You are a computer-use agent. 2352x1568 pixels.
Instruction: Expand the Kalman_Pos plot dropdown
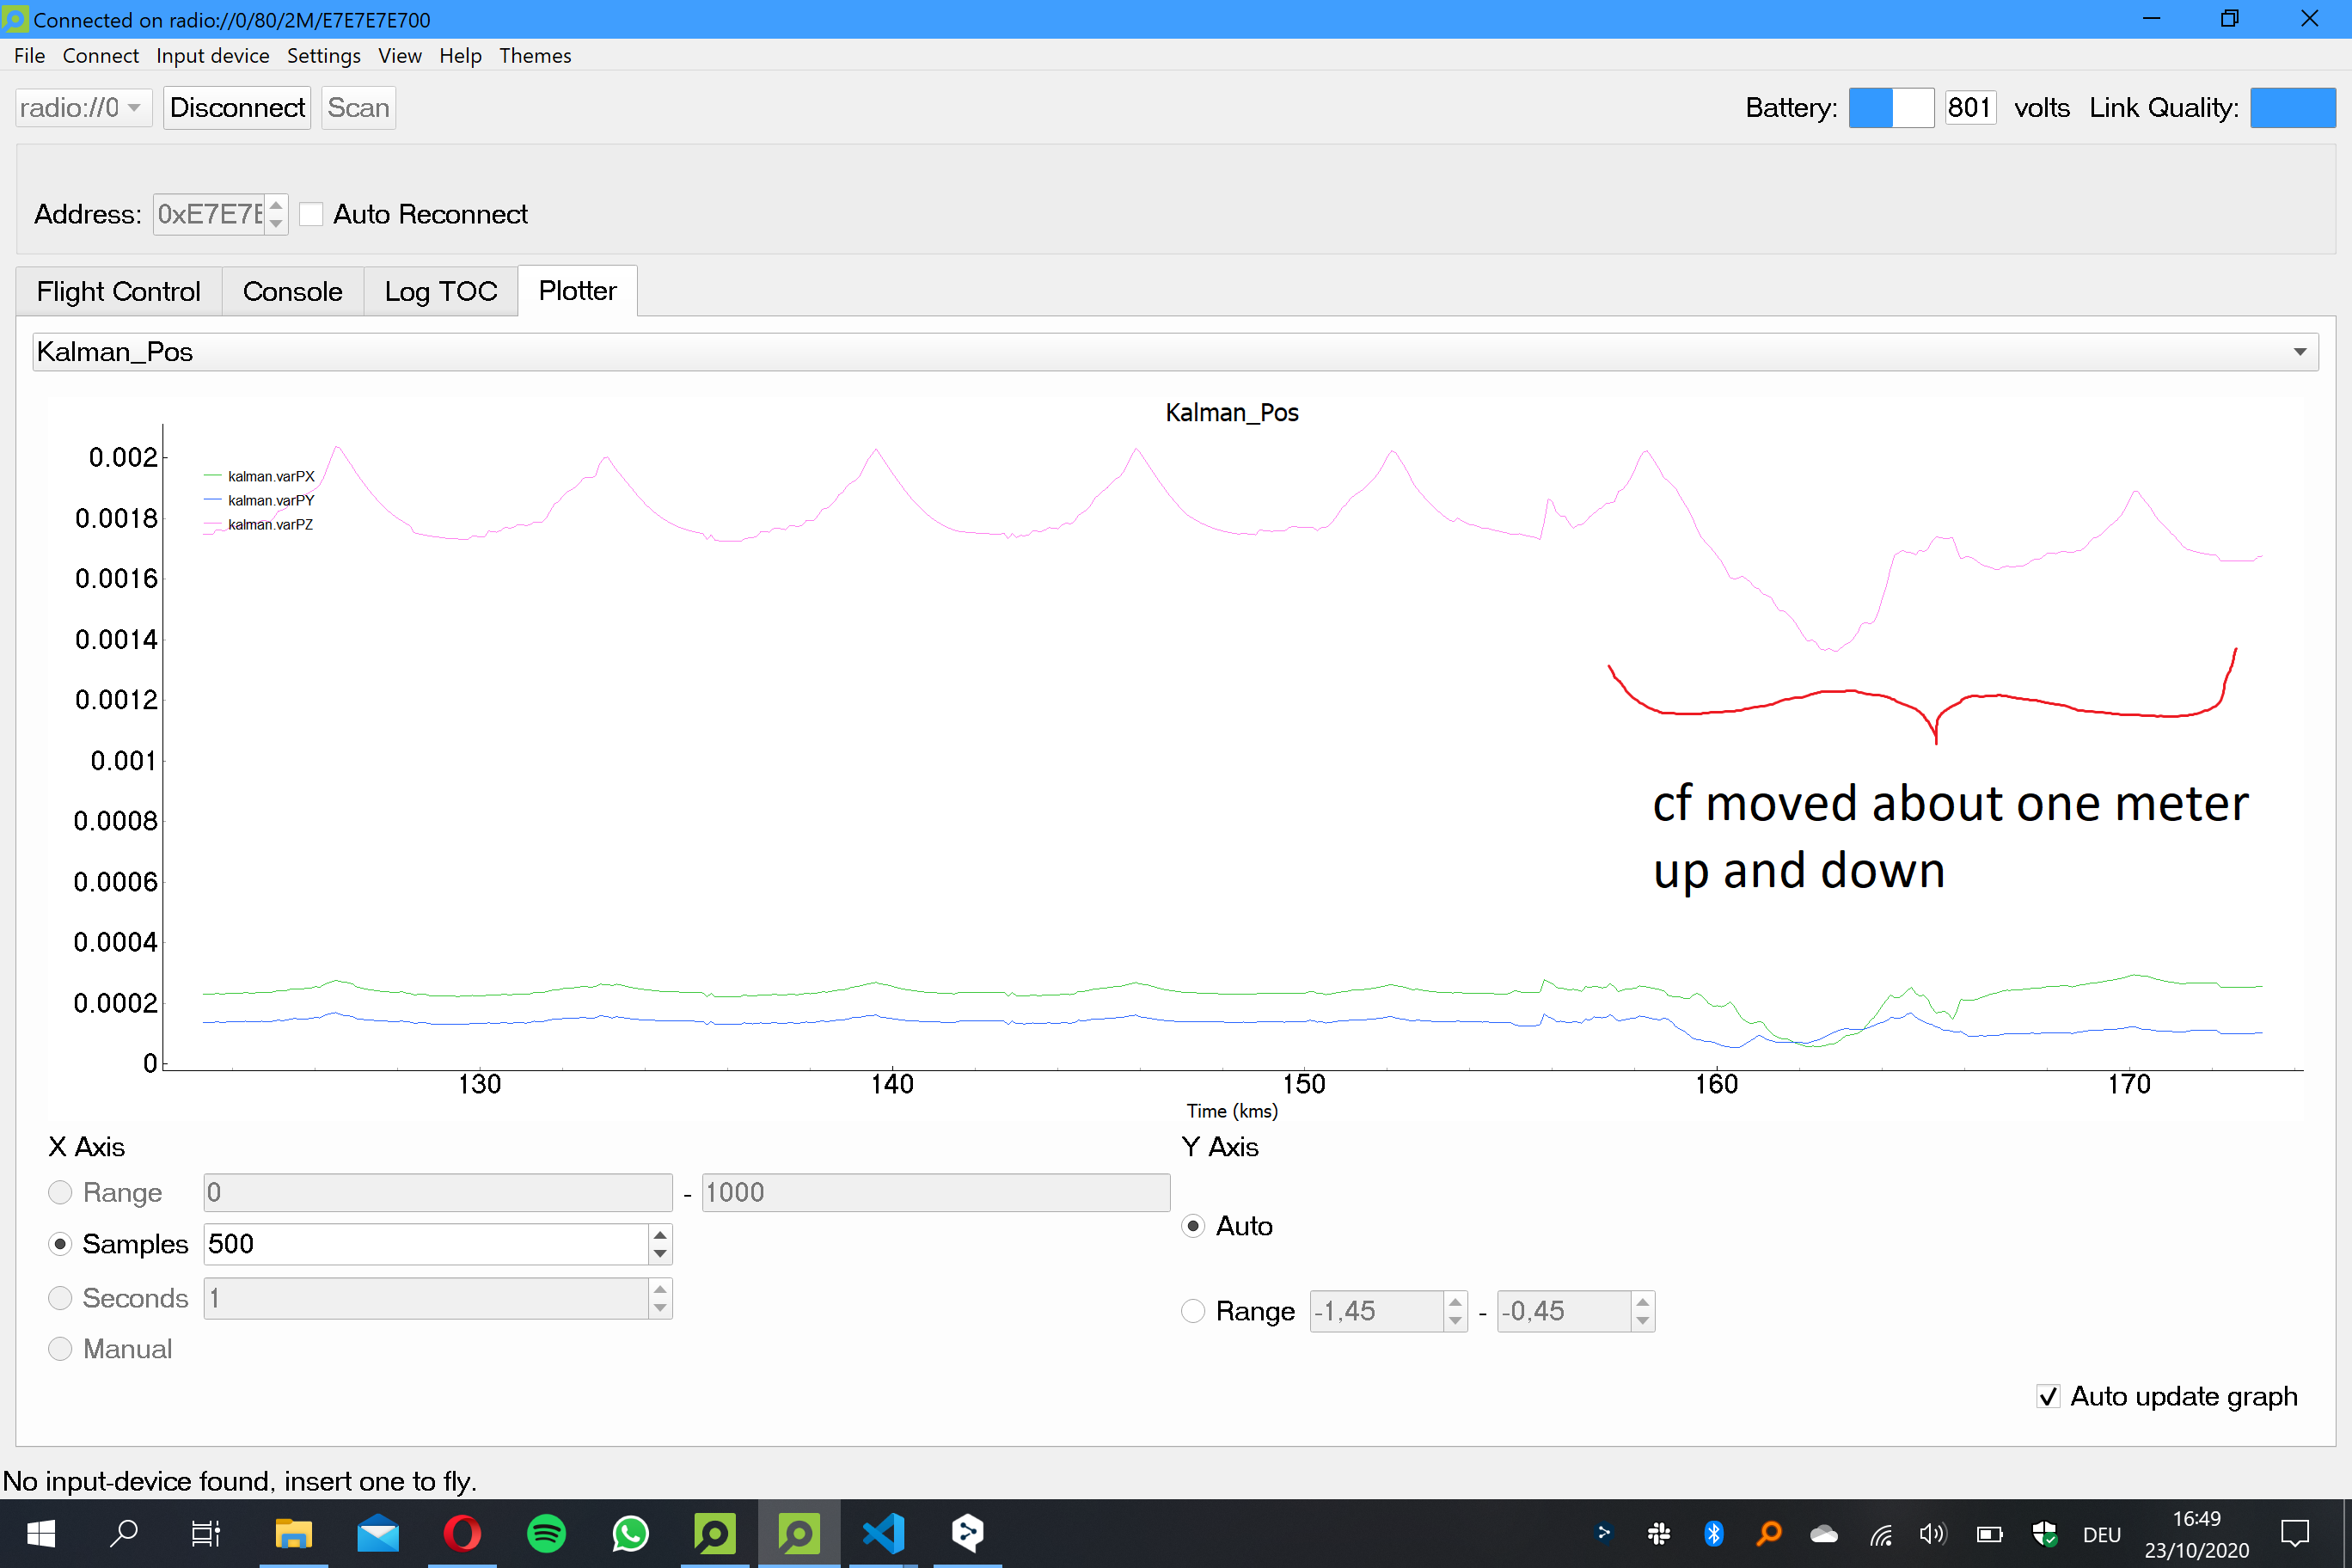click(2299, 352)
